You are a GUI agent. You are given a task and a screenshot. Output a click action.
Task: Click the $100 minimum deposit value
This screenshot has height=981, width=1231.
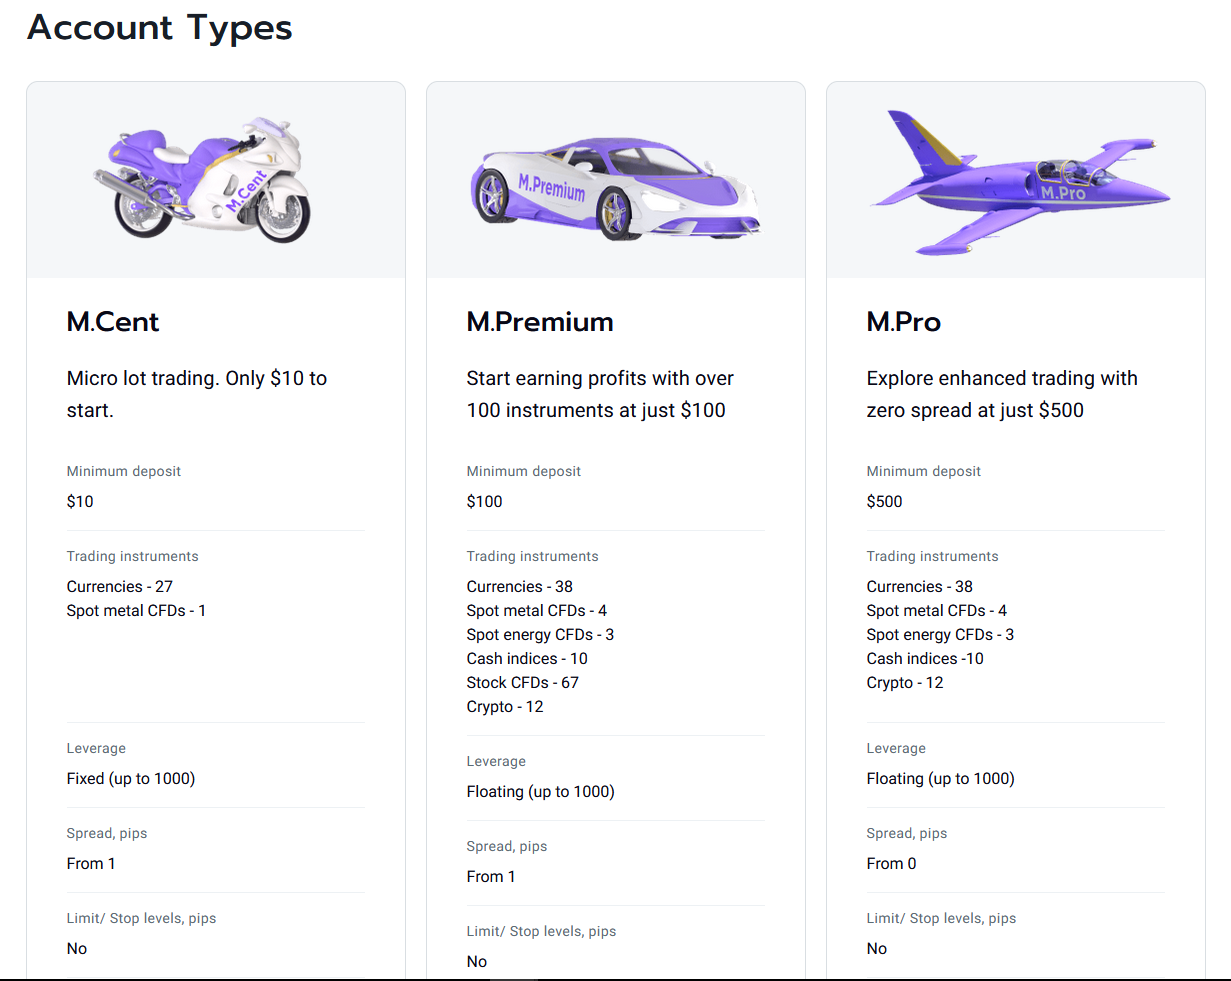(x=485, y=502)
